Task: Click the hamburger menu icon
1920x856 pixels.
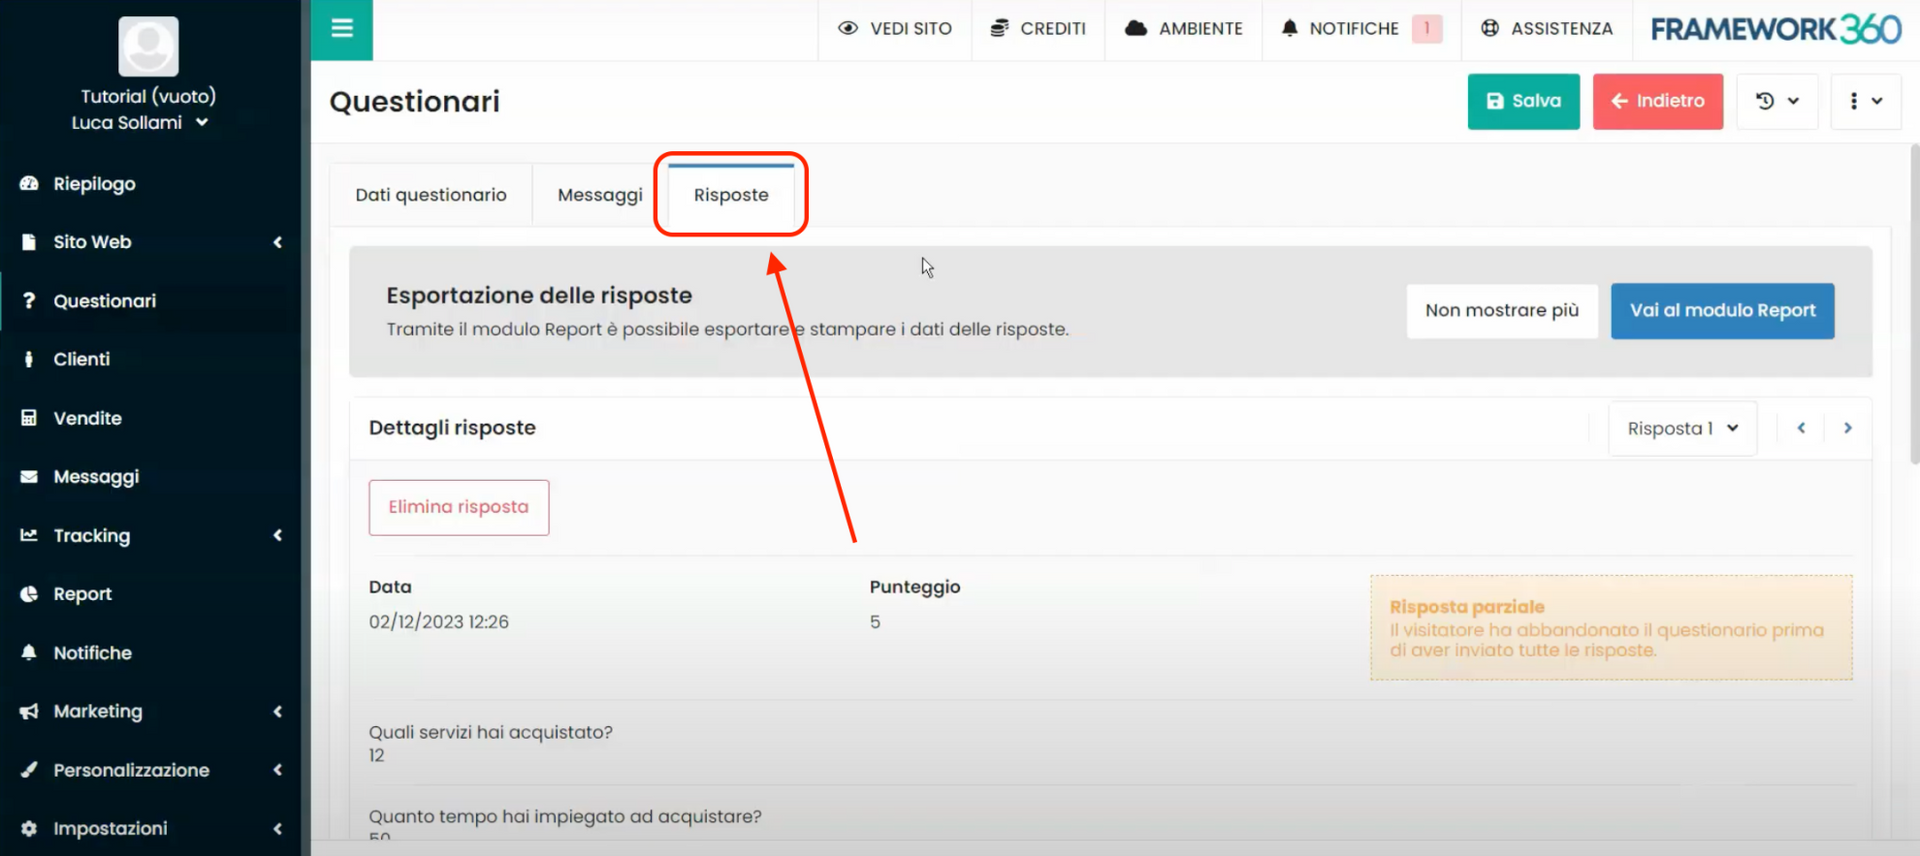Action: [x=342, y=29]
